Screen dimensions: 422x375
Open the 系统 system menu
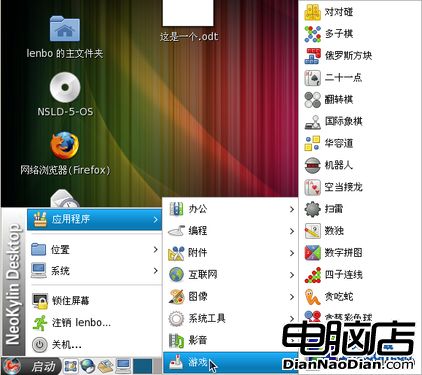point(95,270)
